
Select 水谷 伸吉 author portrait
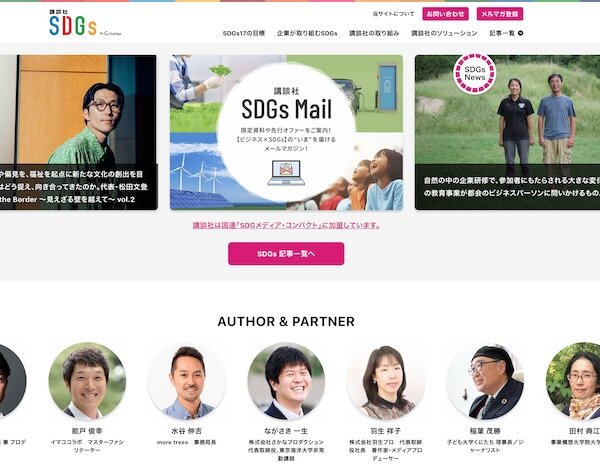[x=187, y=381]
